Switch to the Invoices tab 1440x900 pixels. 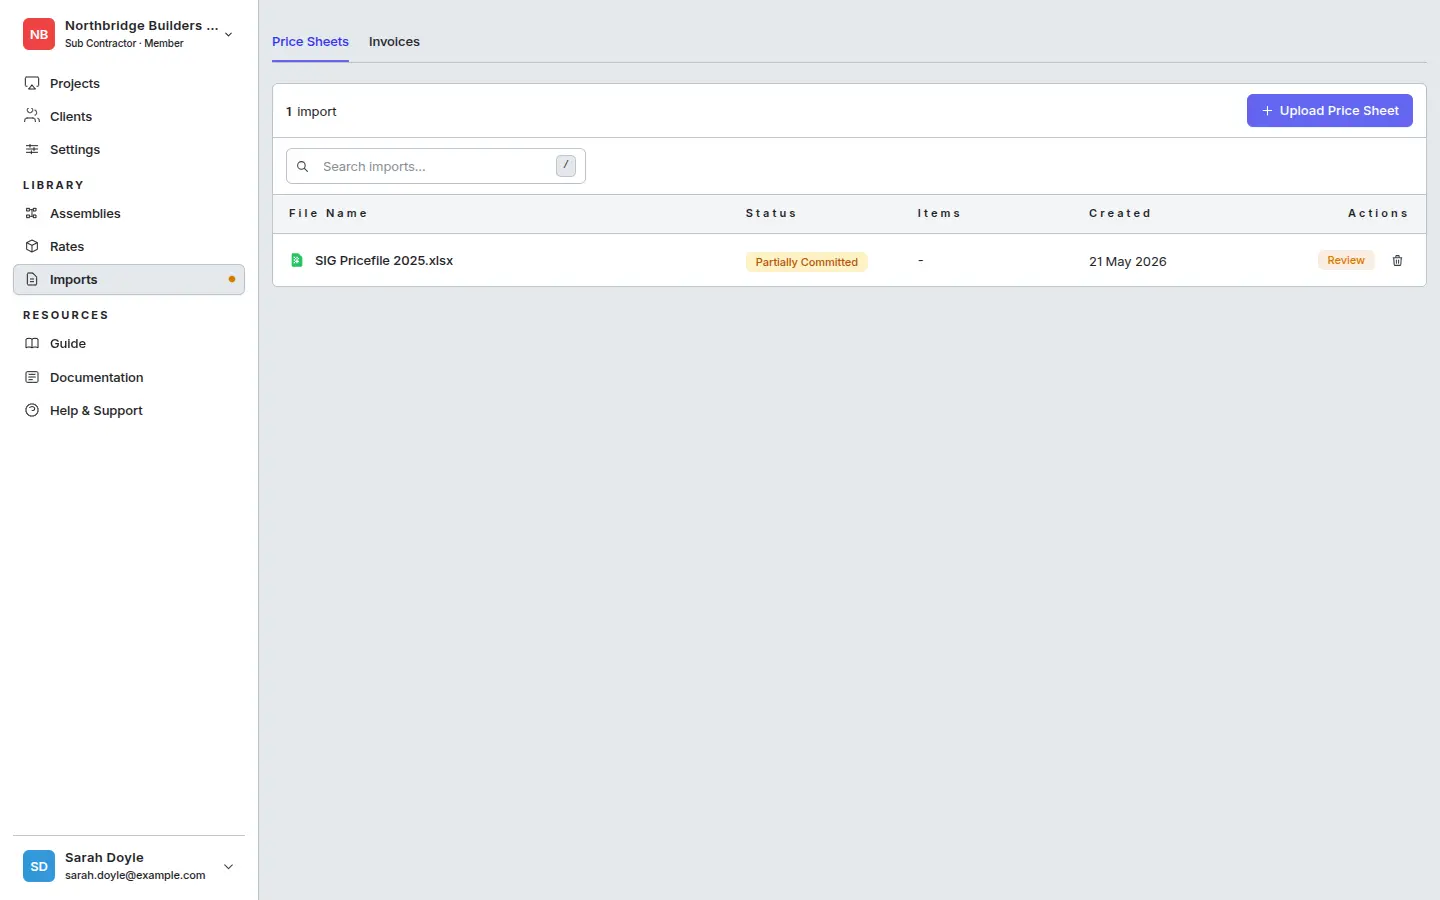(x=394, y=42)
